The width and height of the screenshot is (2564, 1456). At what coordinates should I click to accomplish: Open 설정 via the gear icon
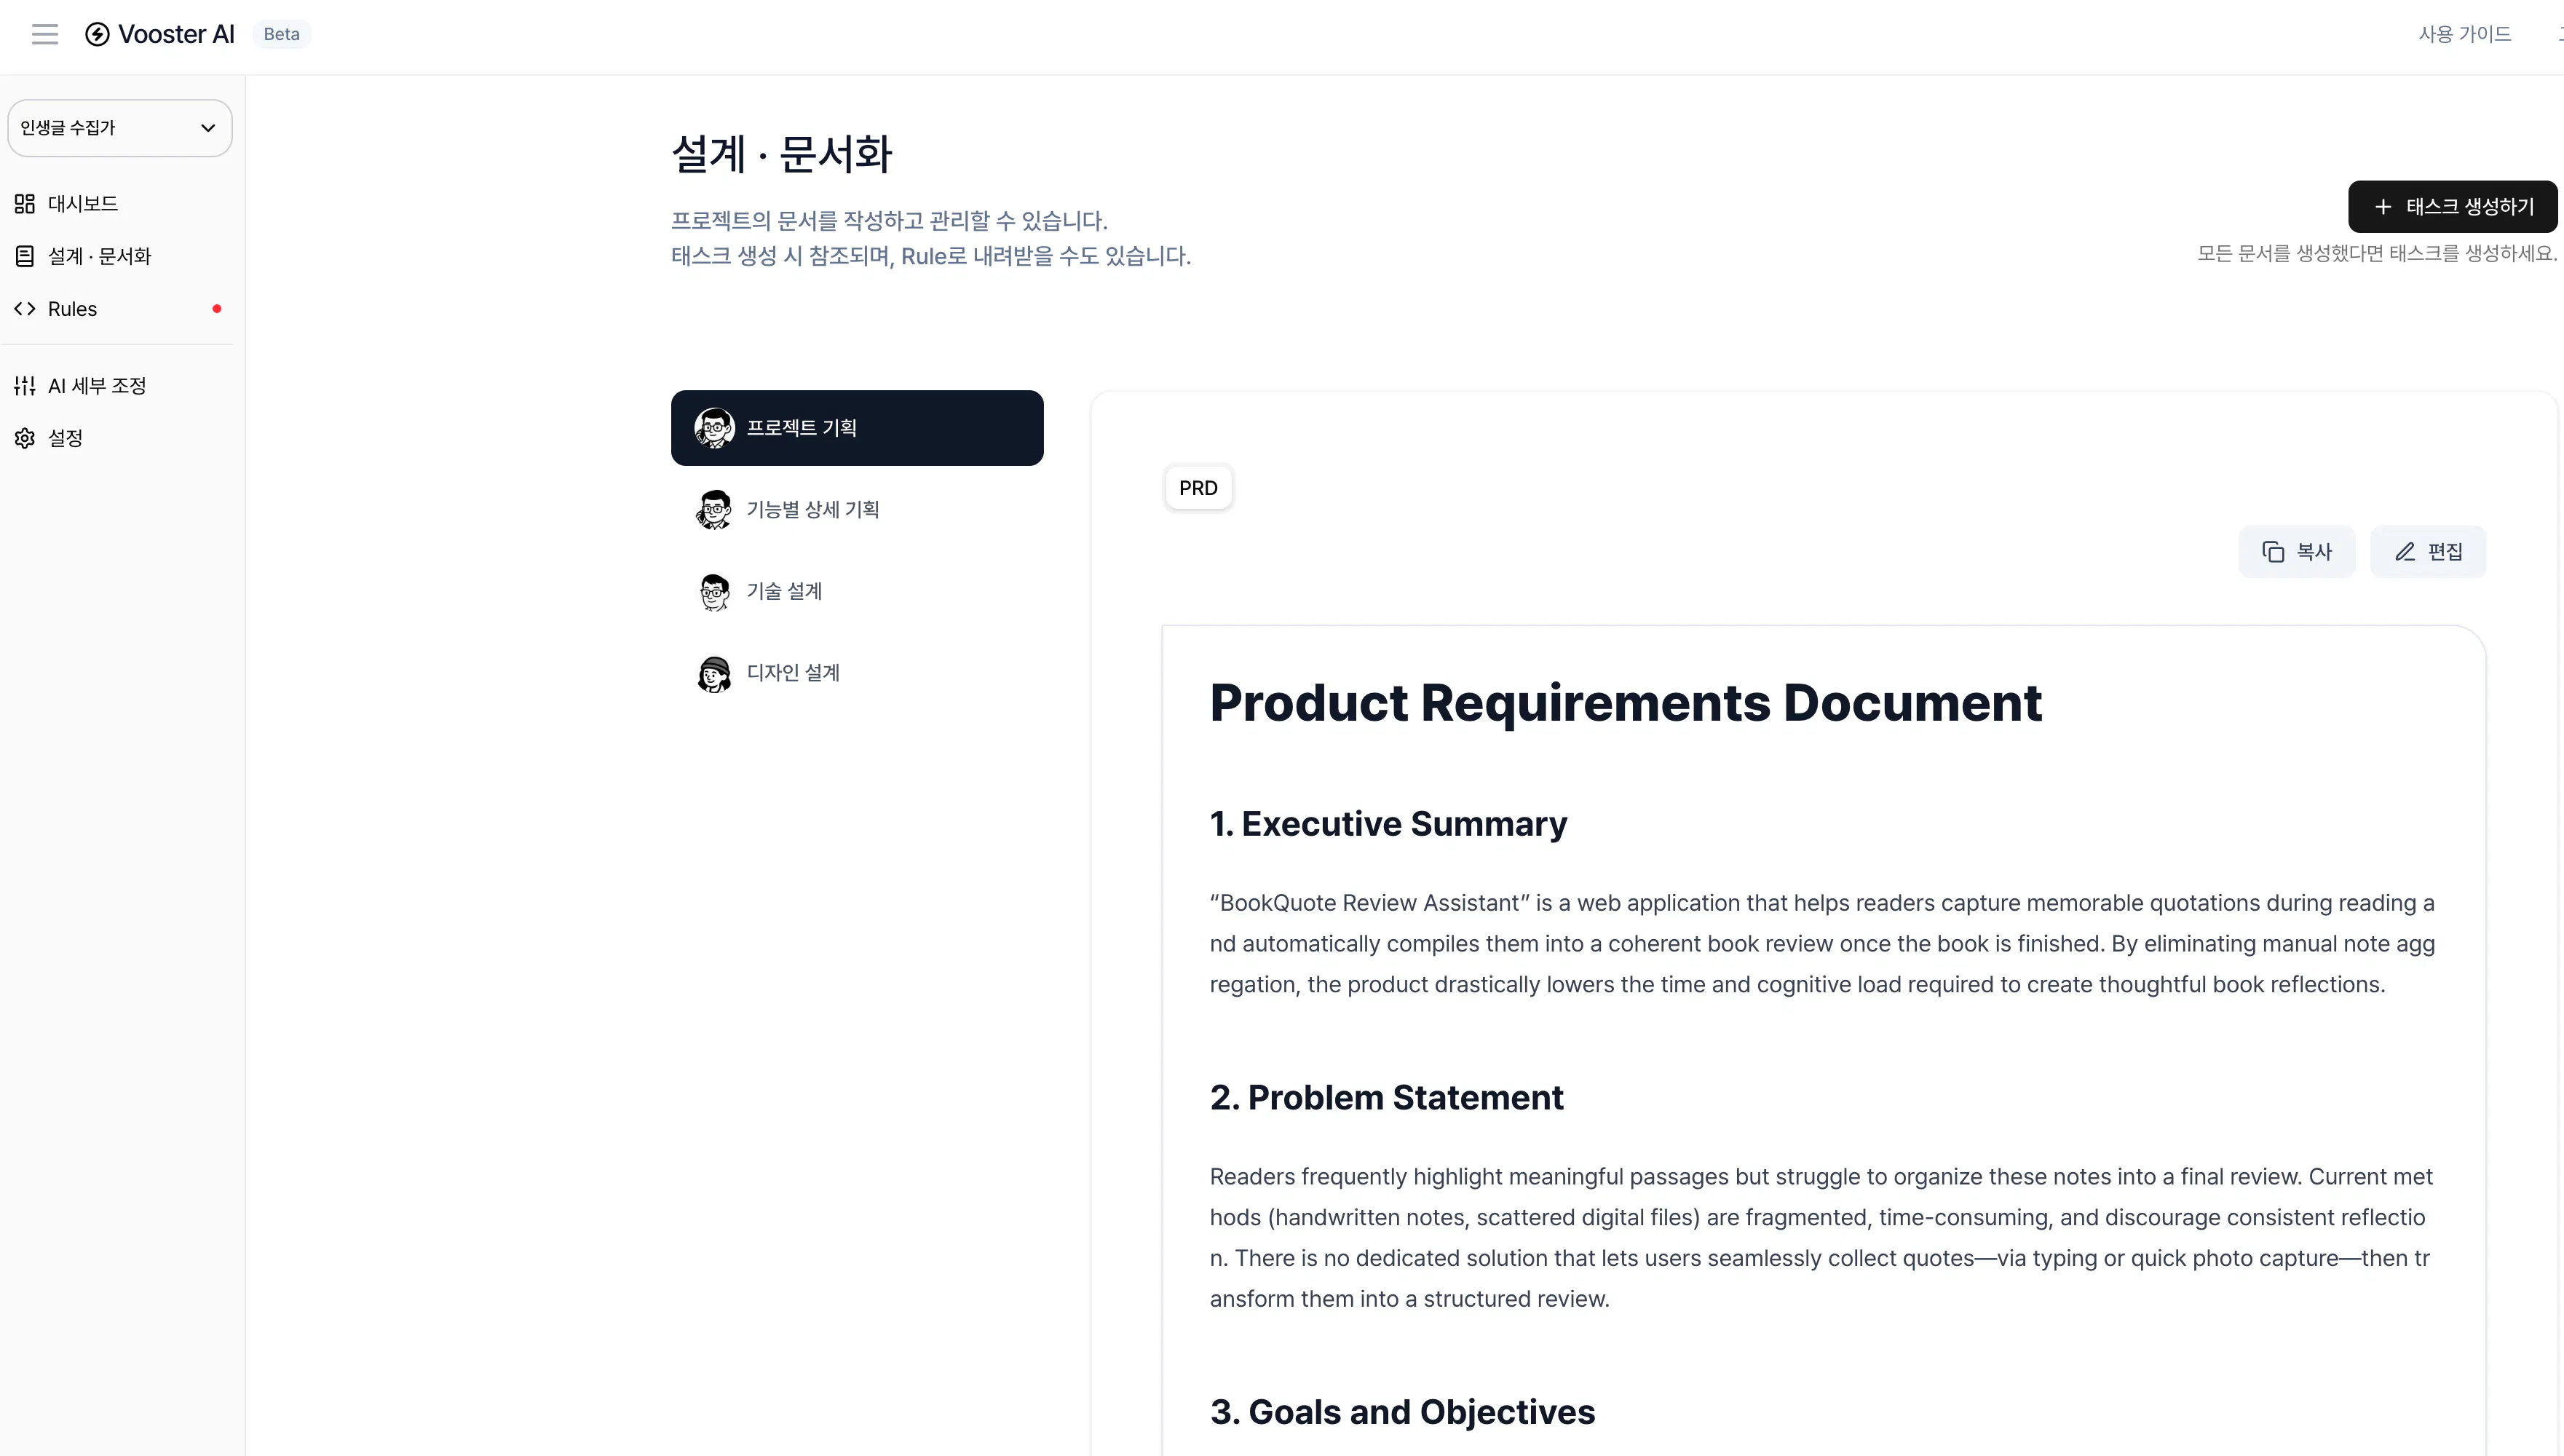point(24,438)
